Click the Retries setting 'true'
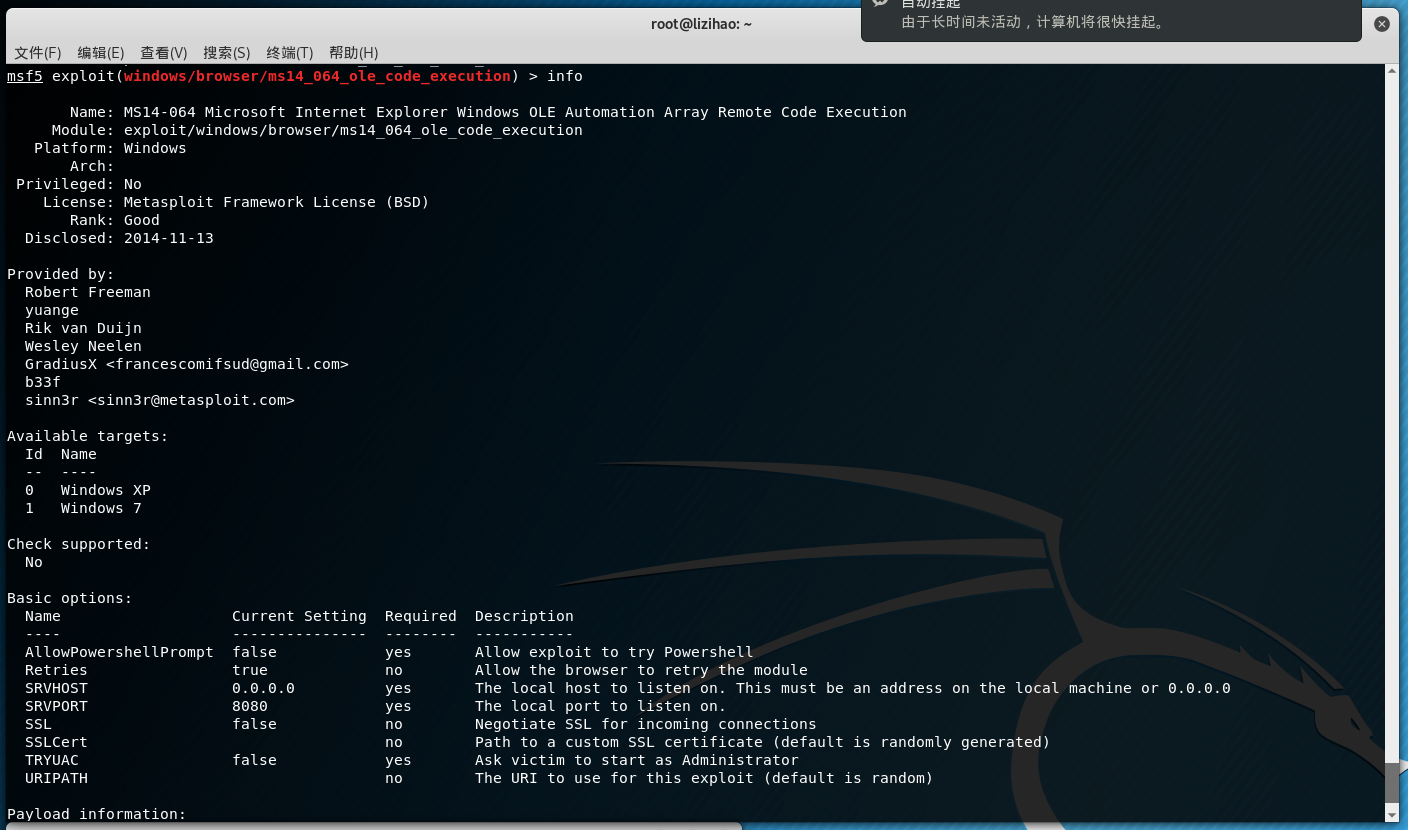Image resolution: width=1408 pixels, height=830 pixels. 250,670
